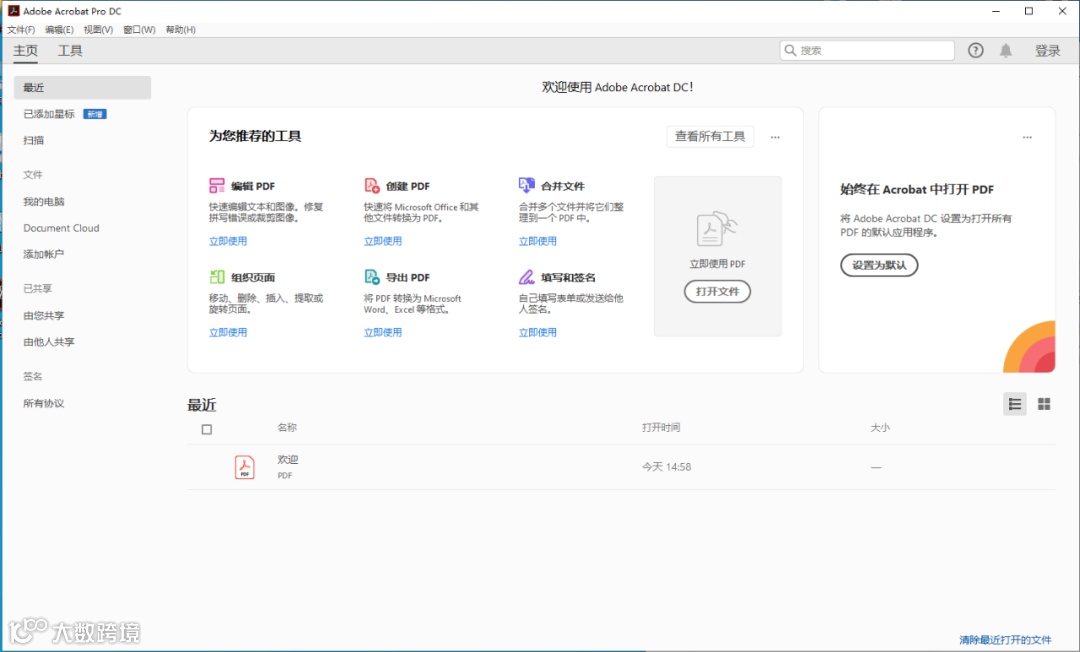The width and height of the screenshot is (1080, 652).
Task: Click the Combine Files (合并文件) tool icon
Action: pos(527,185)
